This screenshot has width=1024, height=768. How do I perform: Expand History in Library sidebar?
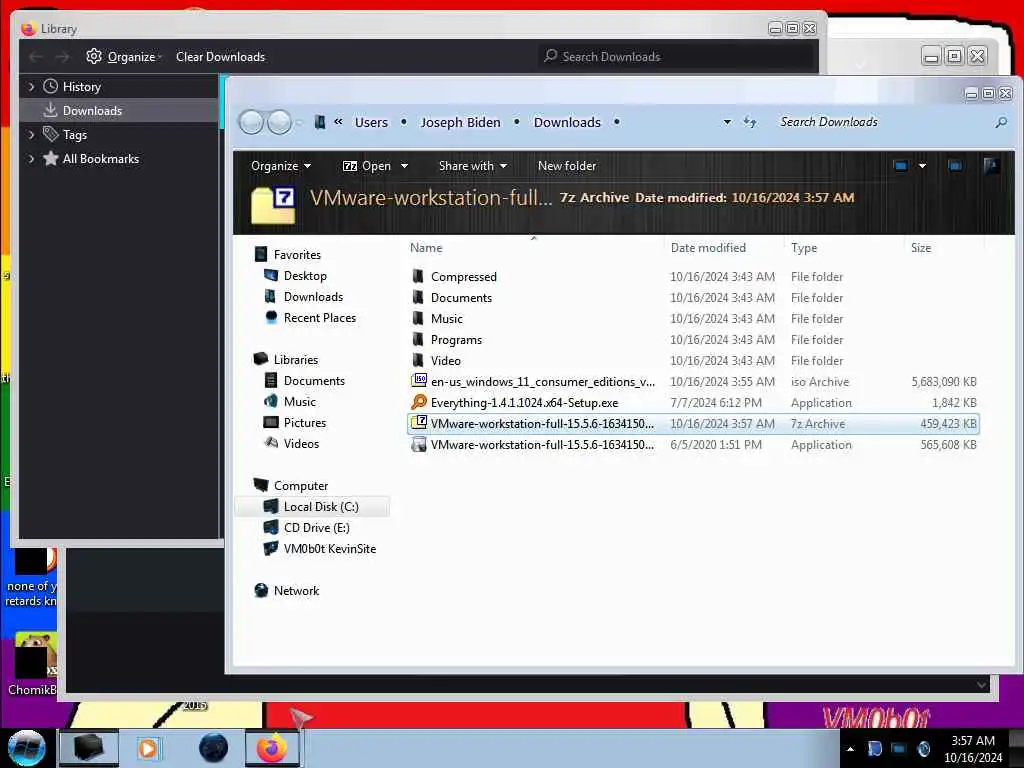[x=31, y=87]
